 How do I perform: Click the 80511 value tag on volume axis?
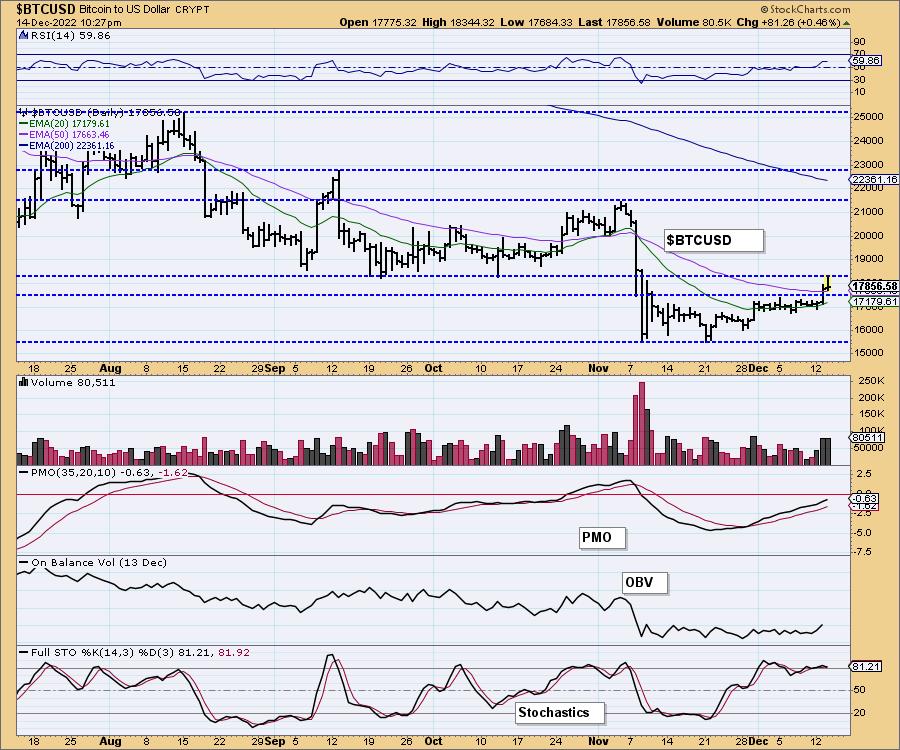(867, 437)
